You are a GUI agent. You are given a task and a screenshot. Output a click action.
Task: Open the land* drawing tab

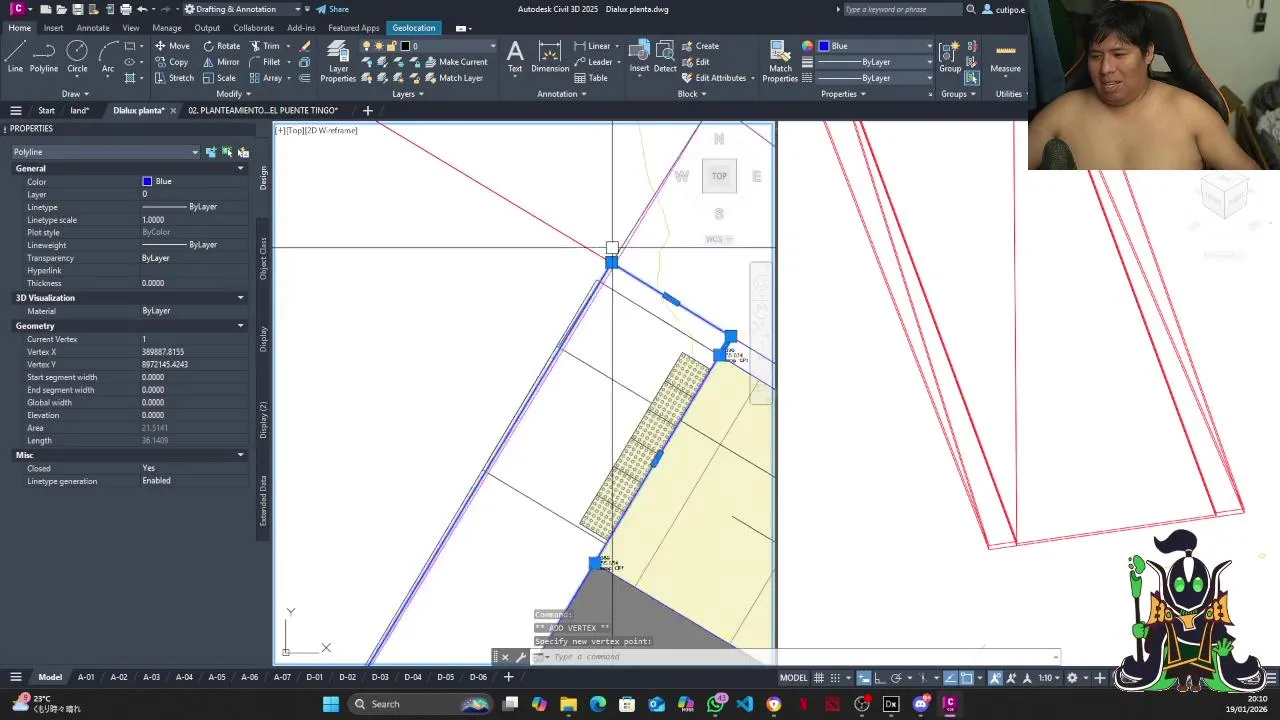tap(80, 110)
